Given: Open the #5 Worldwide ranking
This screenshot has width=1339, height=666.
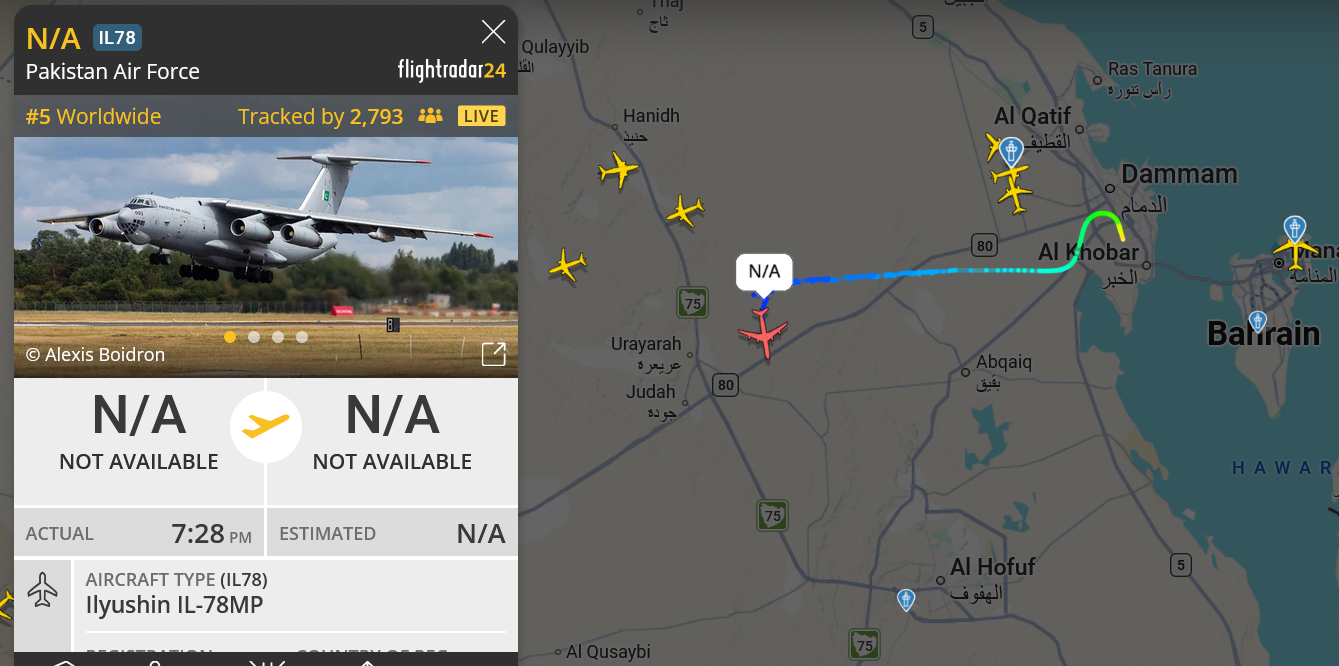Looking at the screenshot, I should (93, 116).
